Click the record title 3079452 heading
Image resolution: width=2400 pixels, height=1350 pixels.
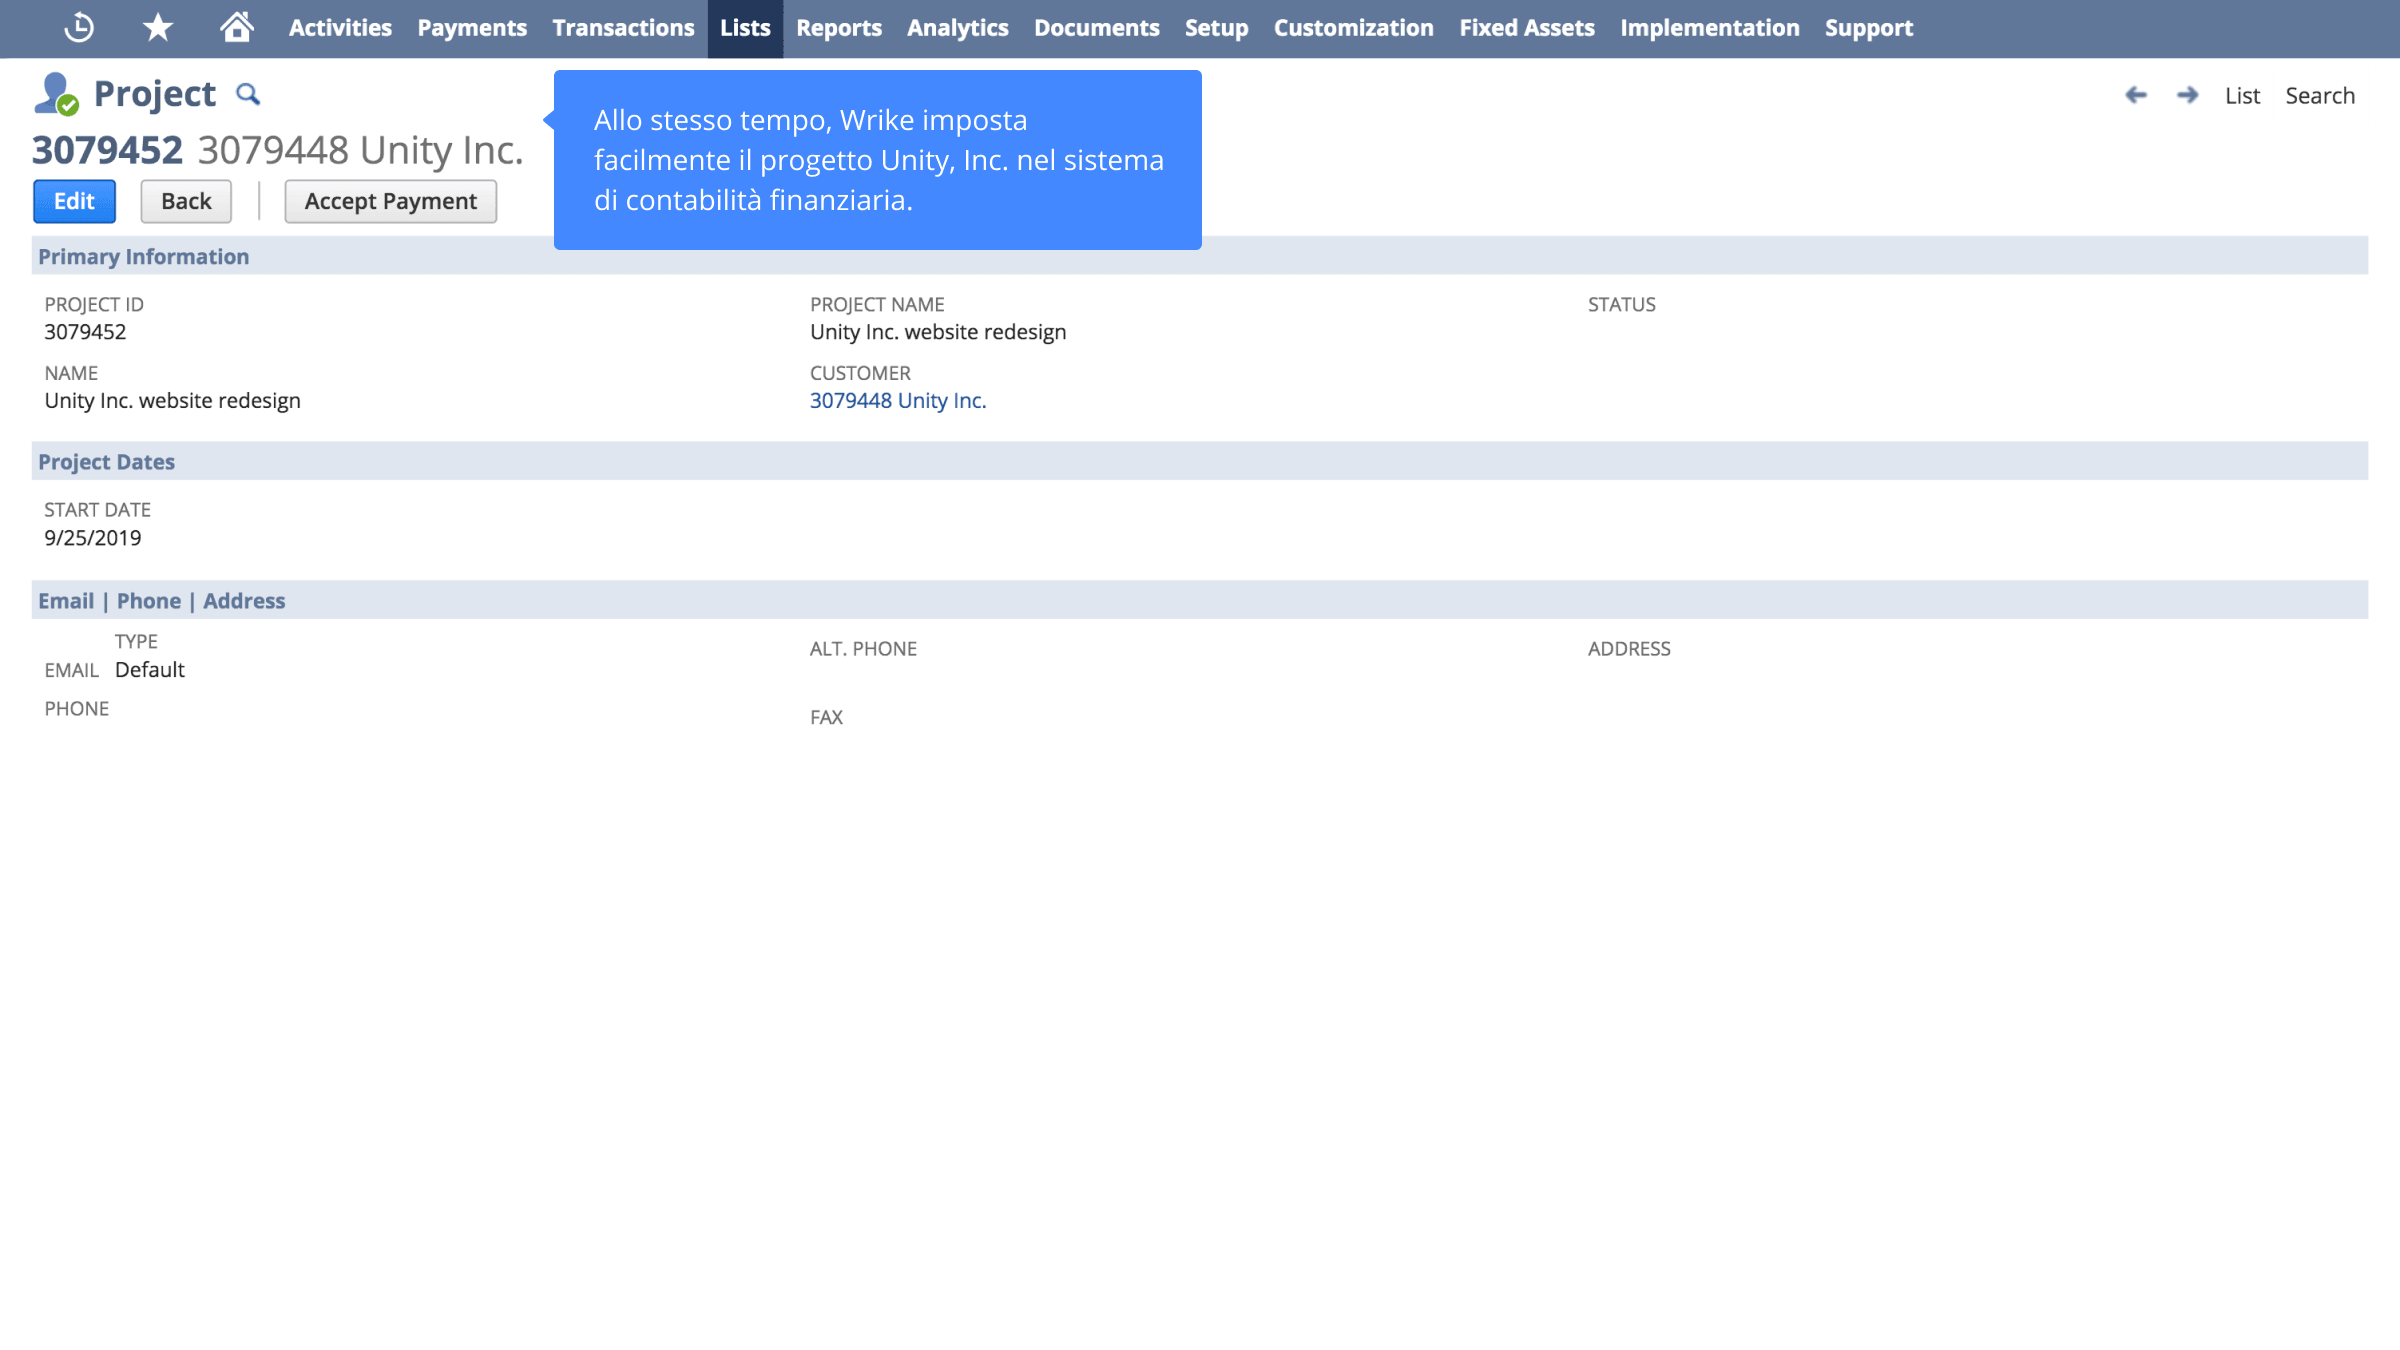(x=108, y=150)
